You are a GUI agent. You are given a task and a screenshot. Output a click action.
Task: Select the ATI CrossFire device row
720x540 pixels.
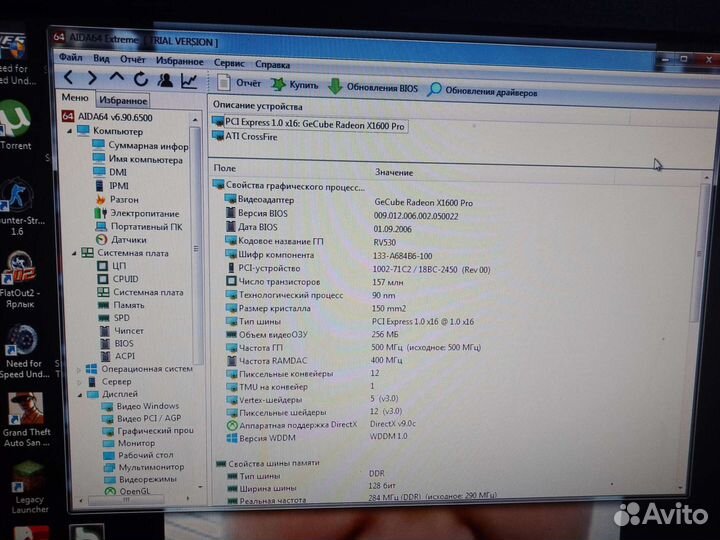point(245,136)
